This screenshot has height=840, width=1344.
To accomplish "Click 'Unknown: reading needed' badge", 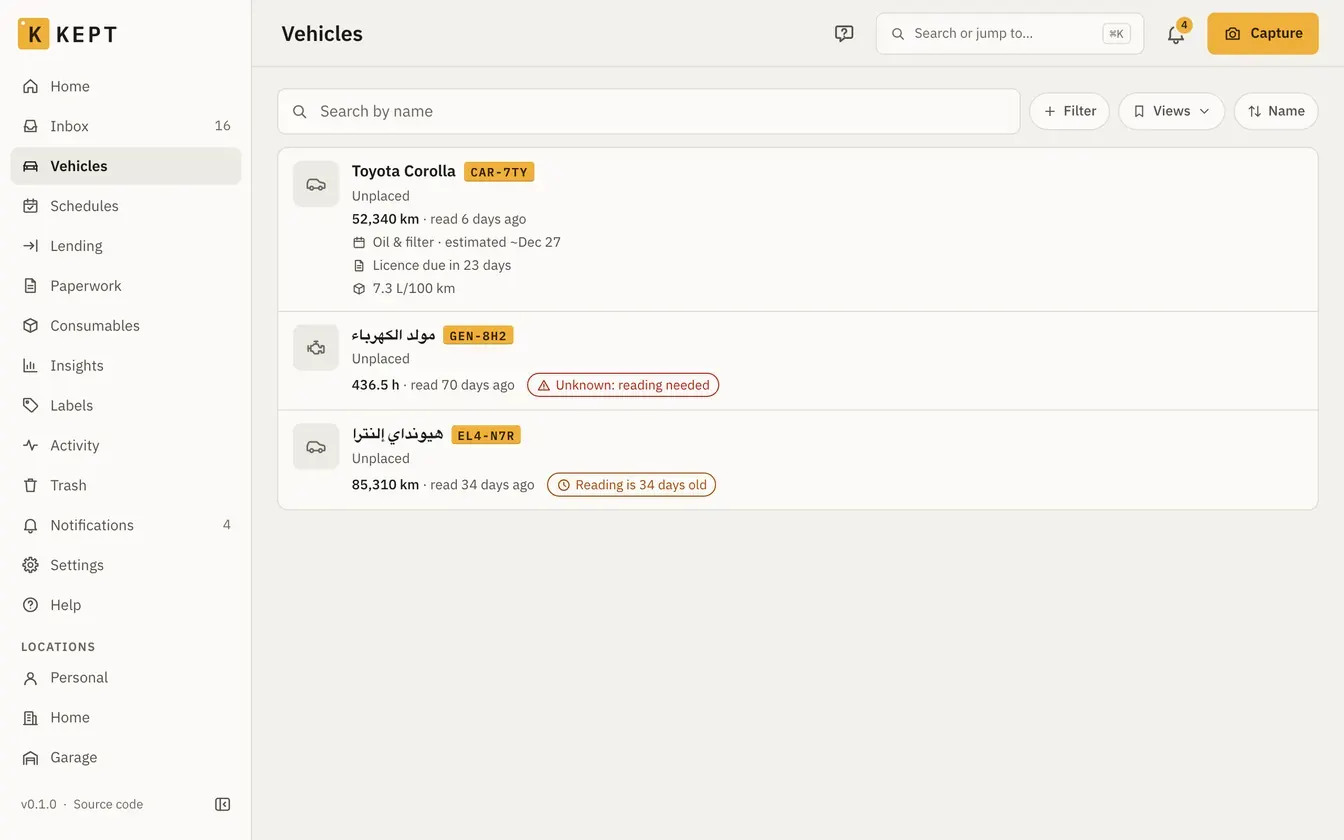I will pyautogui.click(x=623, y=385).
